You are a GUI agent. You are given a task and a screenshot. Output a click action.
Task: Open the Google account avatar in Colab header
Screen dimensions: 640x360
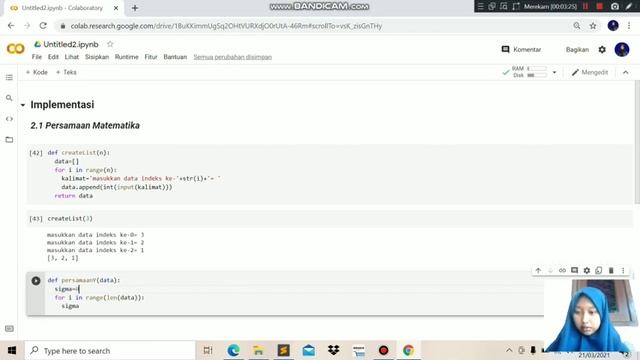622,49
